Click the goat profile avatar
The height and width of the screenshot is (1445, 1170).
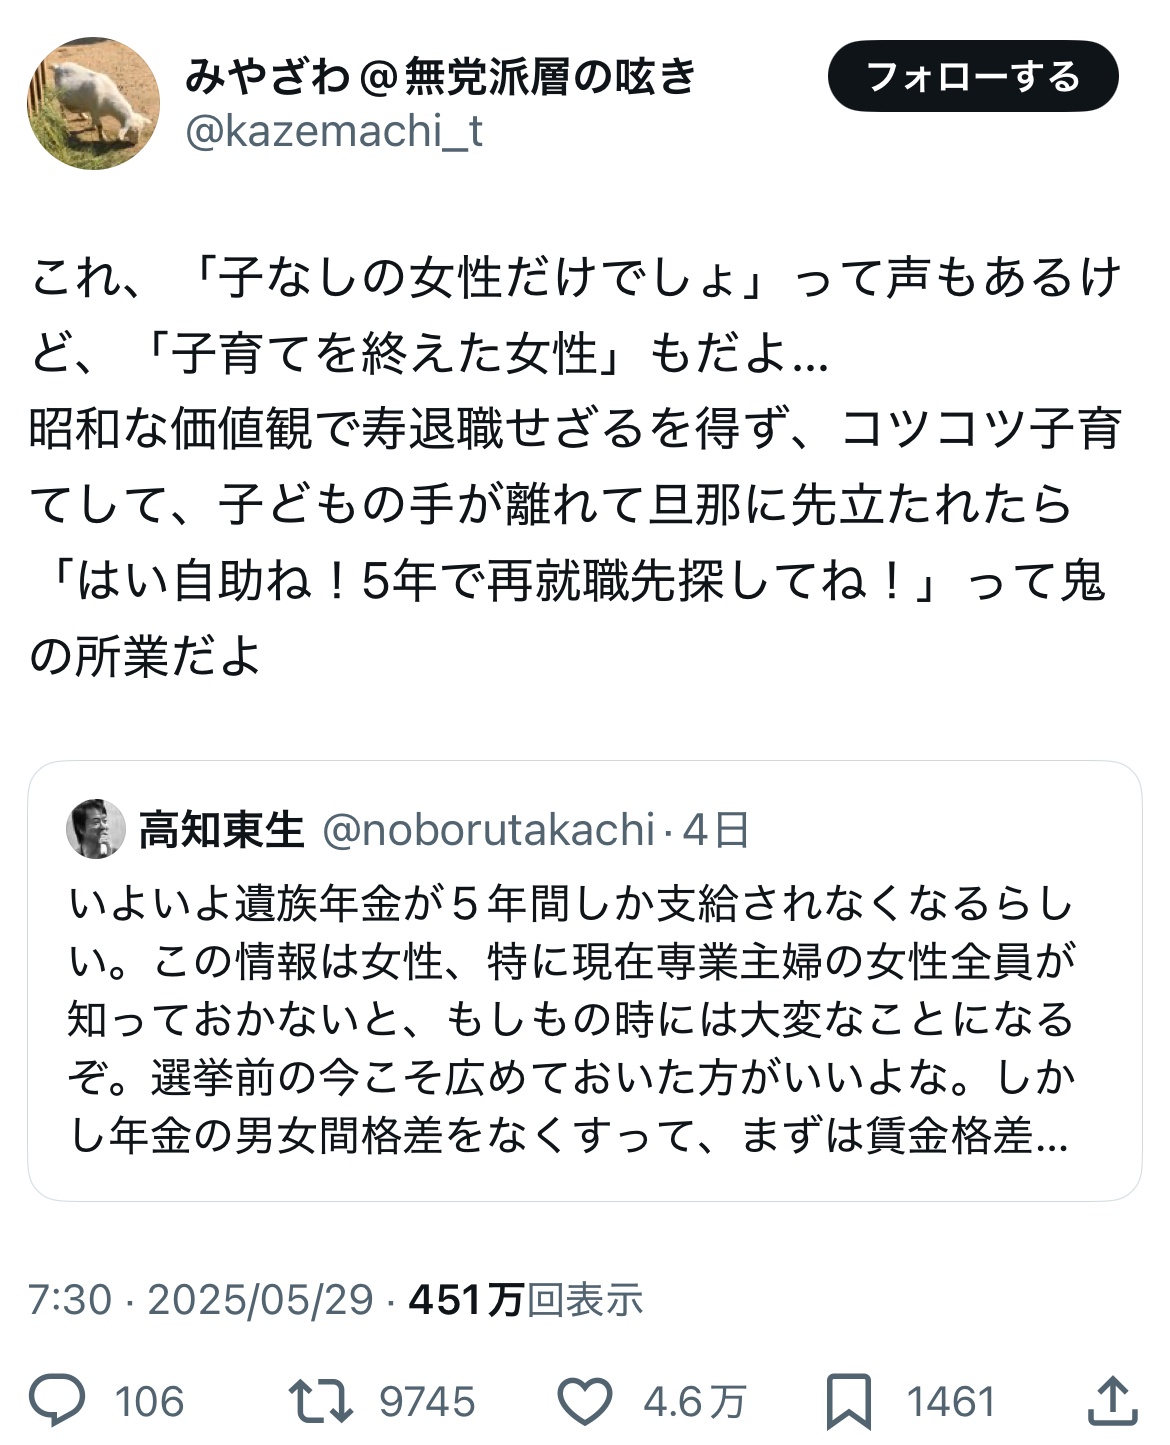pos(93,104)
